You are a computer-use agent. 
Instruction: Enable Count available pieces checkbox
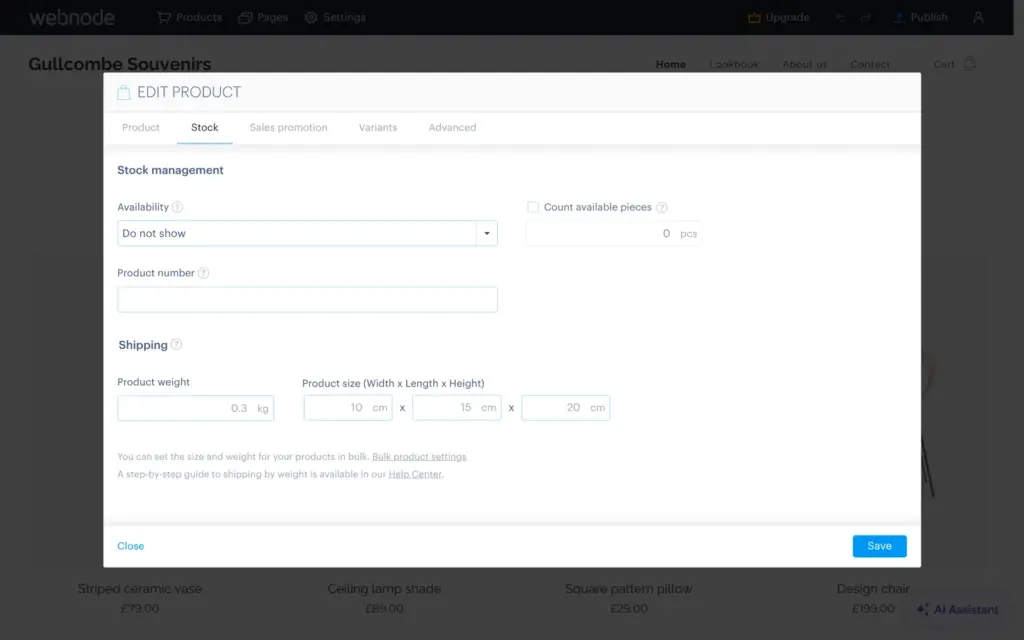tap(533, 207)
